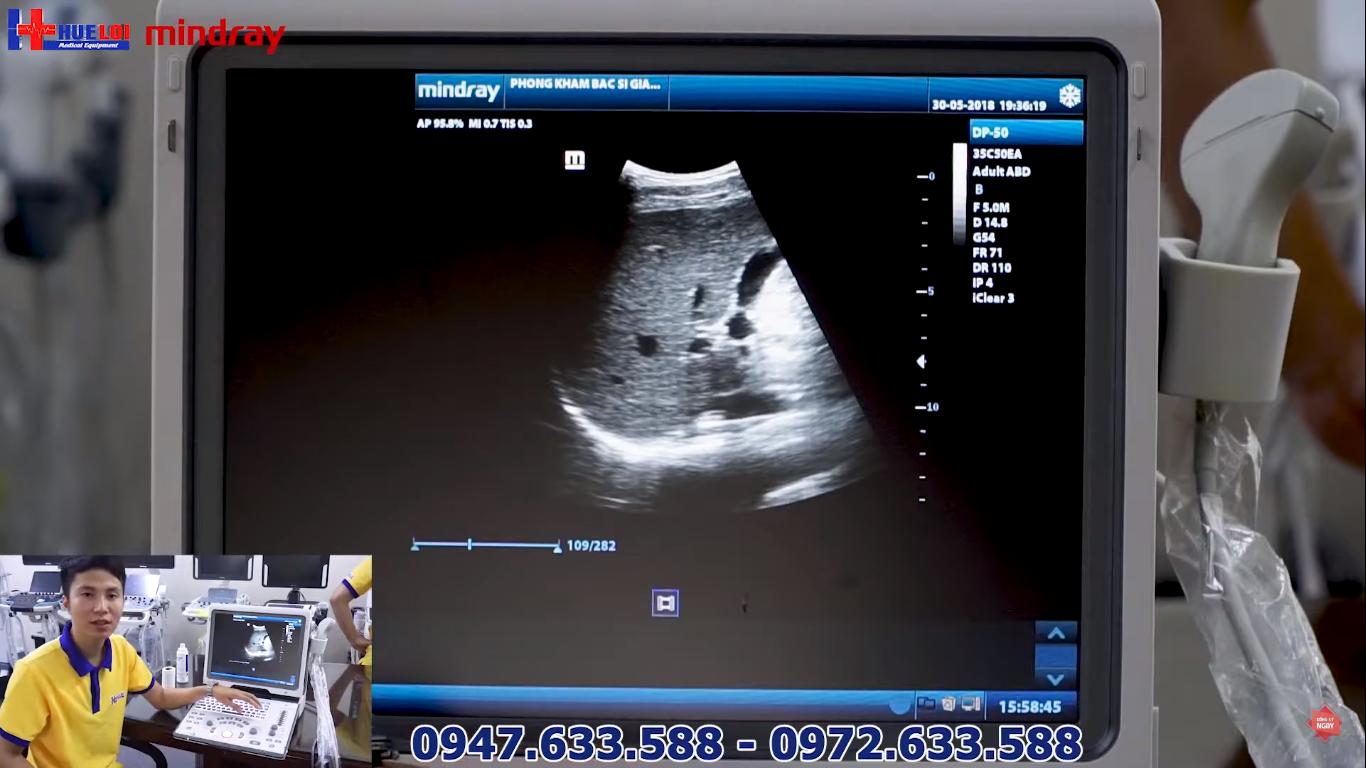Screen dimensions: 1366x768
Task: Click the camera capture icon in status bar
Action: (x=948, y=705)
